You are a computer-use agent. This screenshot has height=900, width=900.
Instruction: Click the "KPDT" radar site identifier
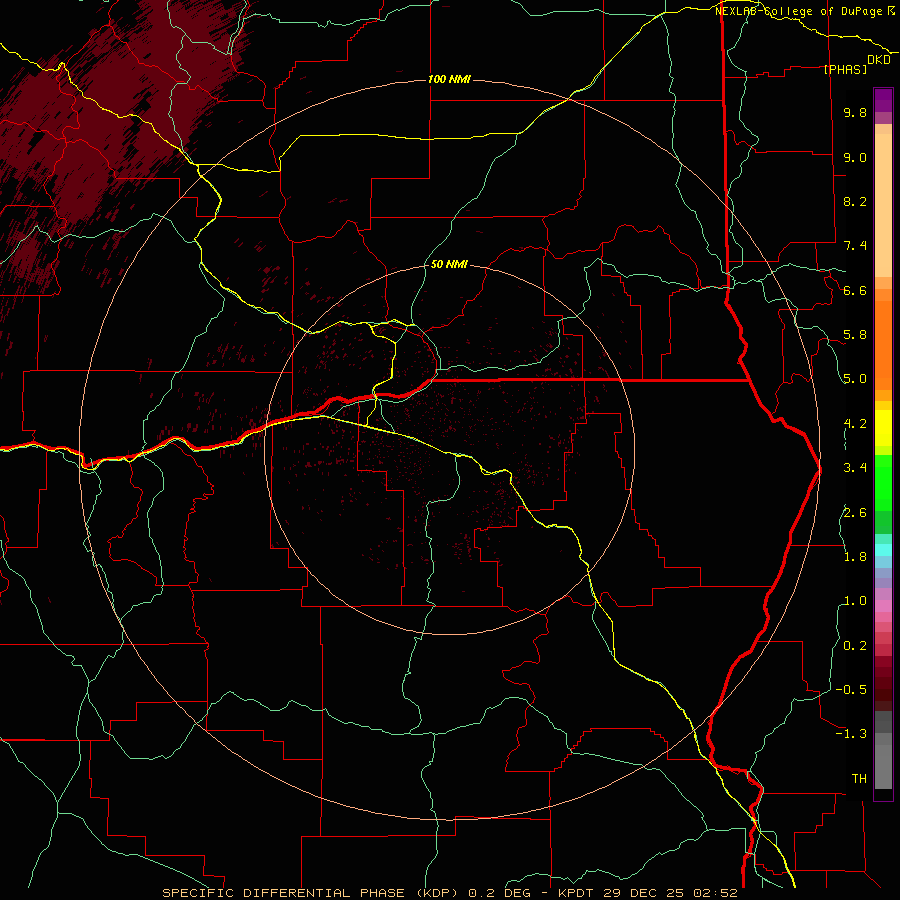coord(577,893)
